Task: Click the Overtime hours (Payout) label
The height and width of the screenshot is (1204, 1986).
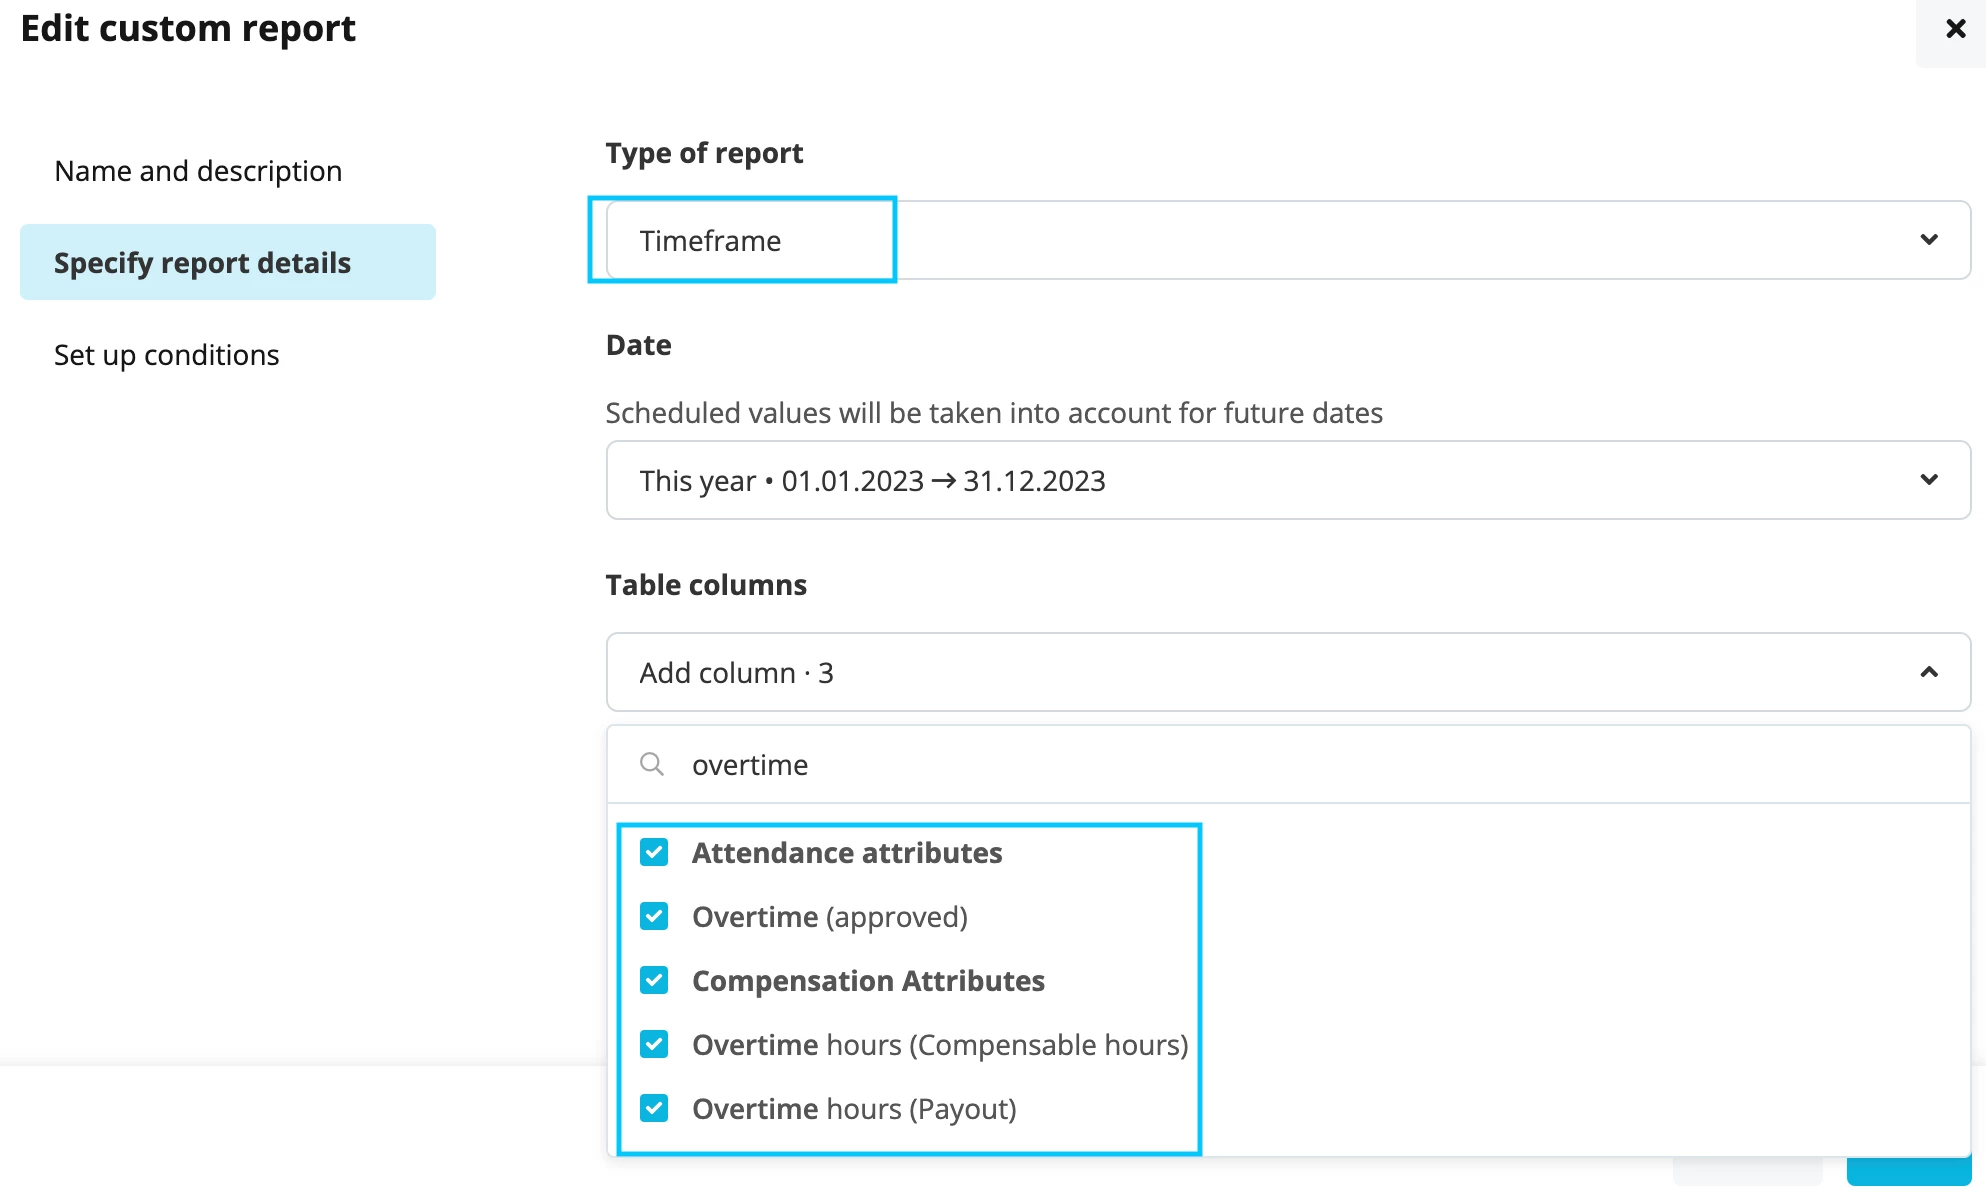Action: [854, 1109]
